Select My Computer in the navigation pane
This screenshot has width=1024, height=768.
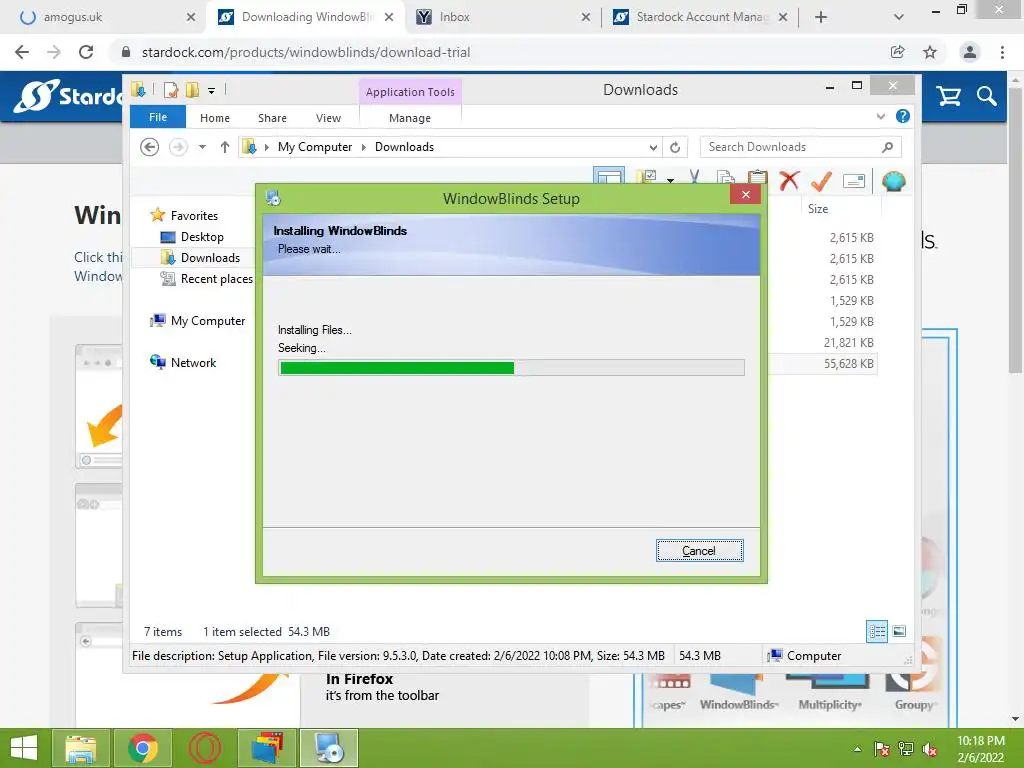point(208,321)
